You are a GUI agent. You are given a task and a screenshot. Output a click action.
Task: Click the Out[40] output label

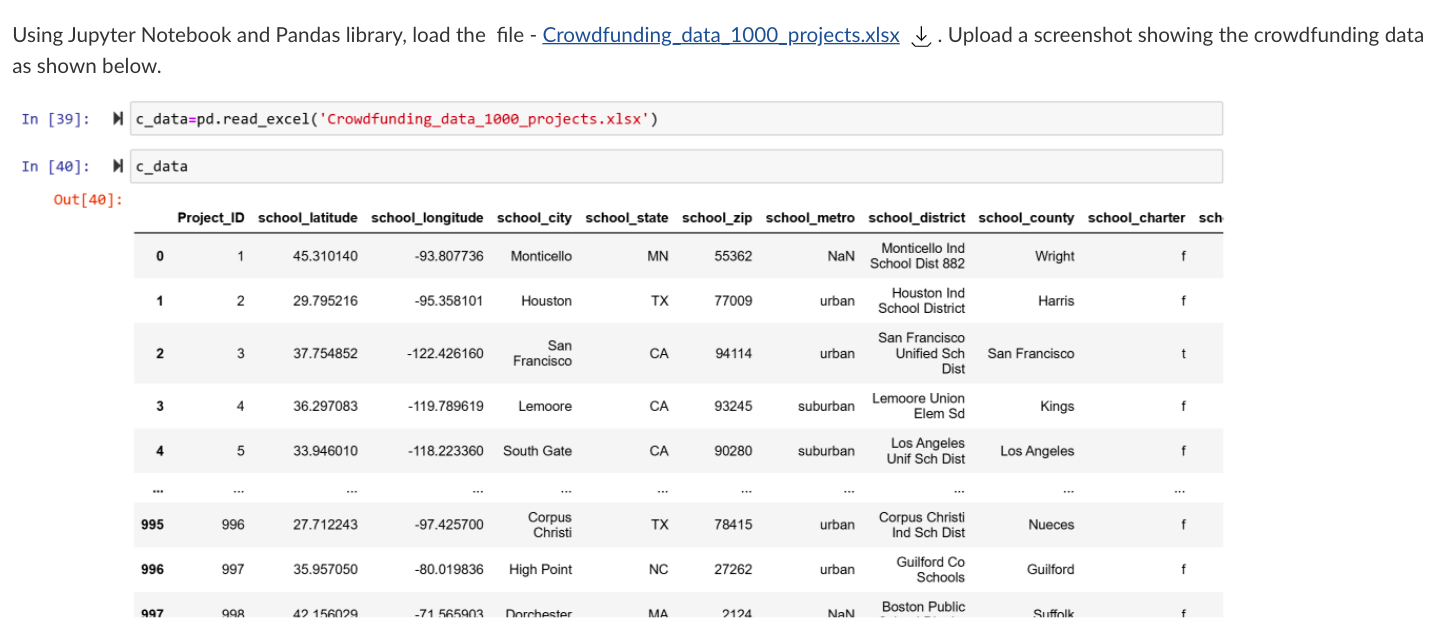[88, 200]
